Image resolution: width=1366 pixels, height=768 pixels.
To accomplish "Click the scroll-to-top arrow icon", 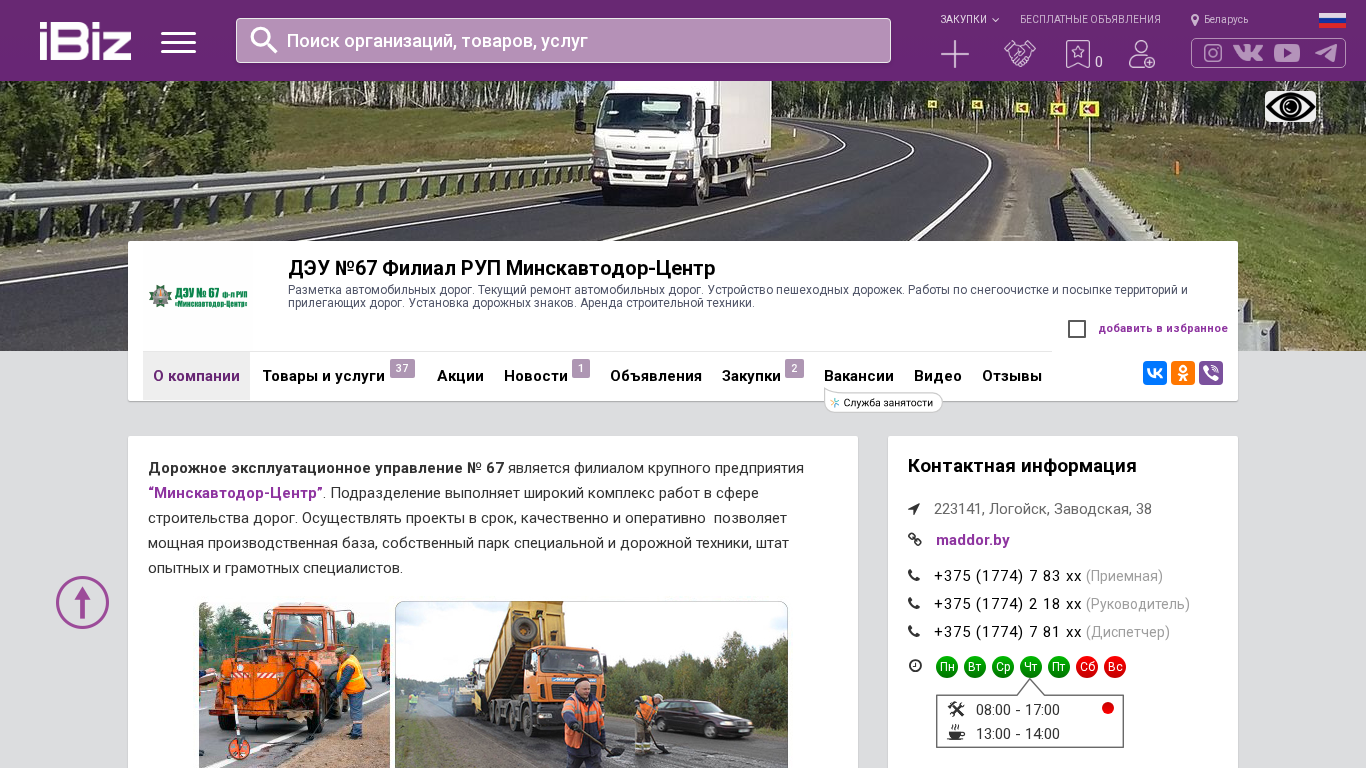I will (x=82, y=603).
